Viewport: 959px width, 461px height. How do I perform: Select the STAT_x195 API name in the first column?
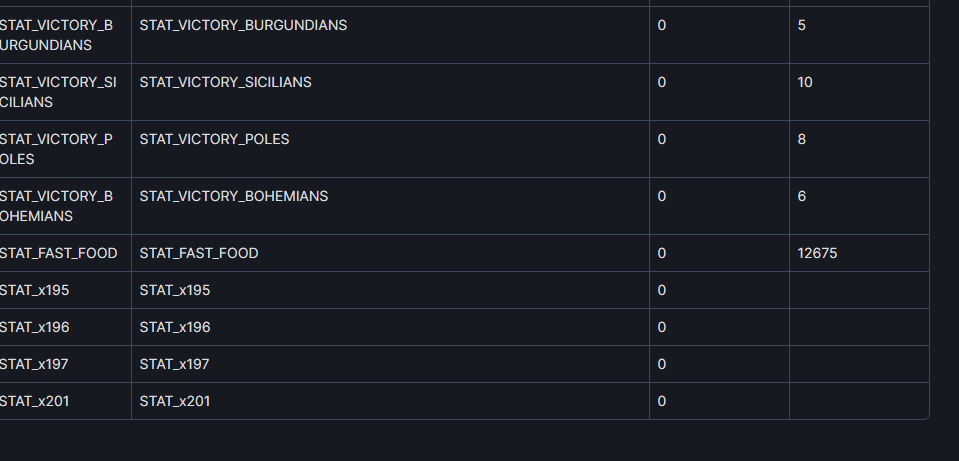point(34,290)
